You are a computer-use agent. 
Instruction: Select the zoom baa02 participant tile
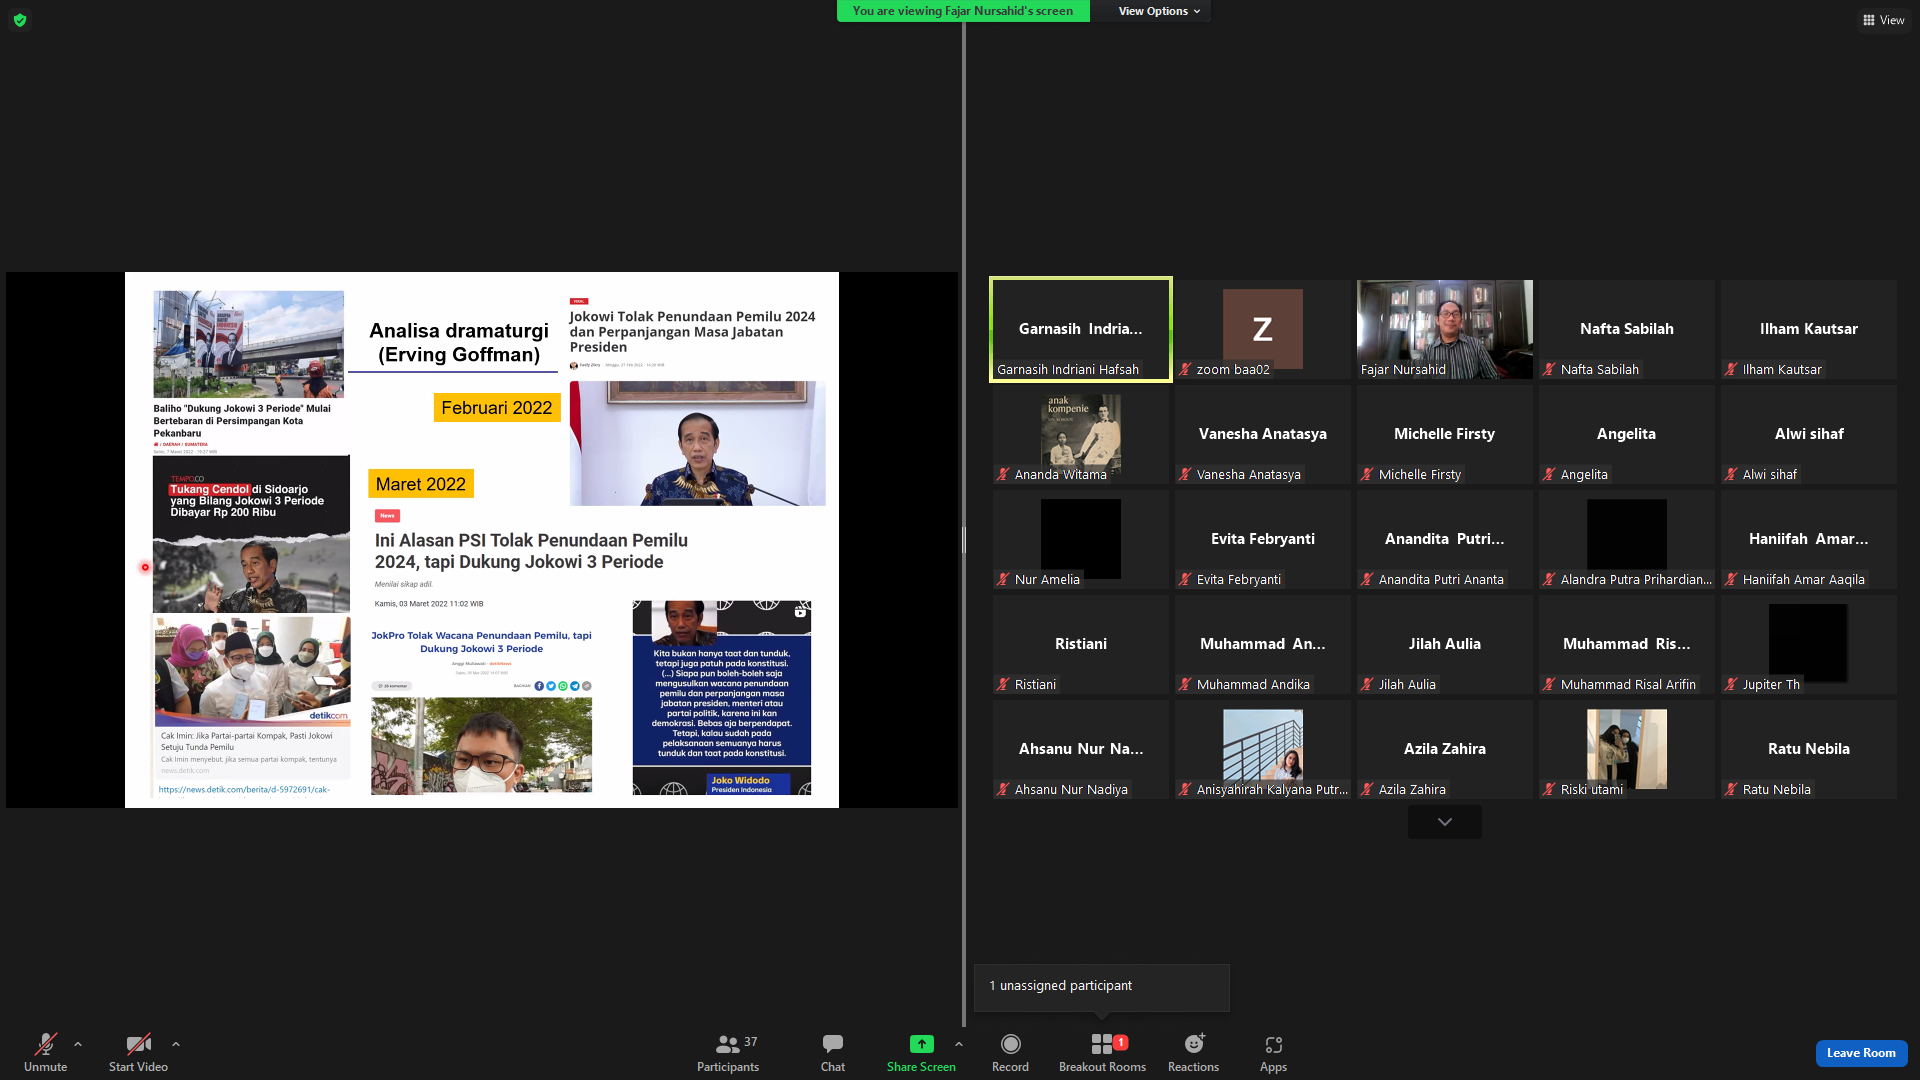point(1262,329)
